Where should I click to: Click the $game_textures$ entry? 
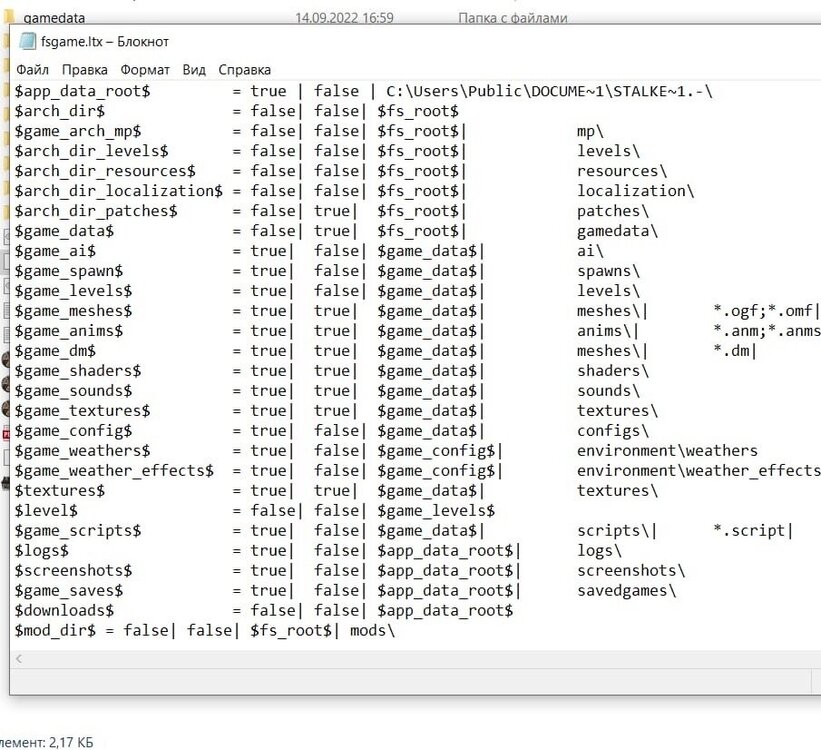tap(82, 411)
